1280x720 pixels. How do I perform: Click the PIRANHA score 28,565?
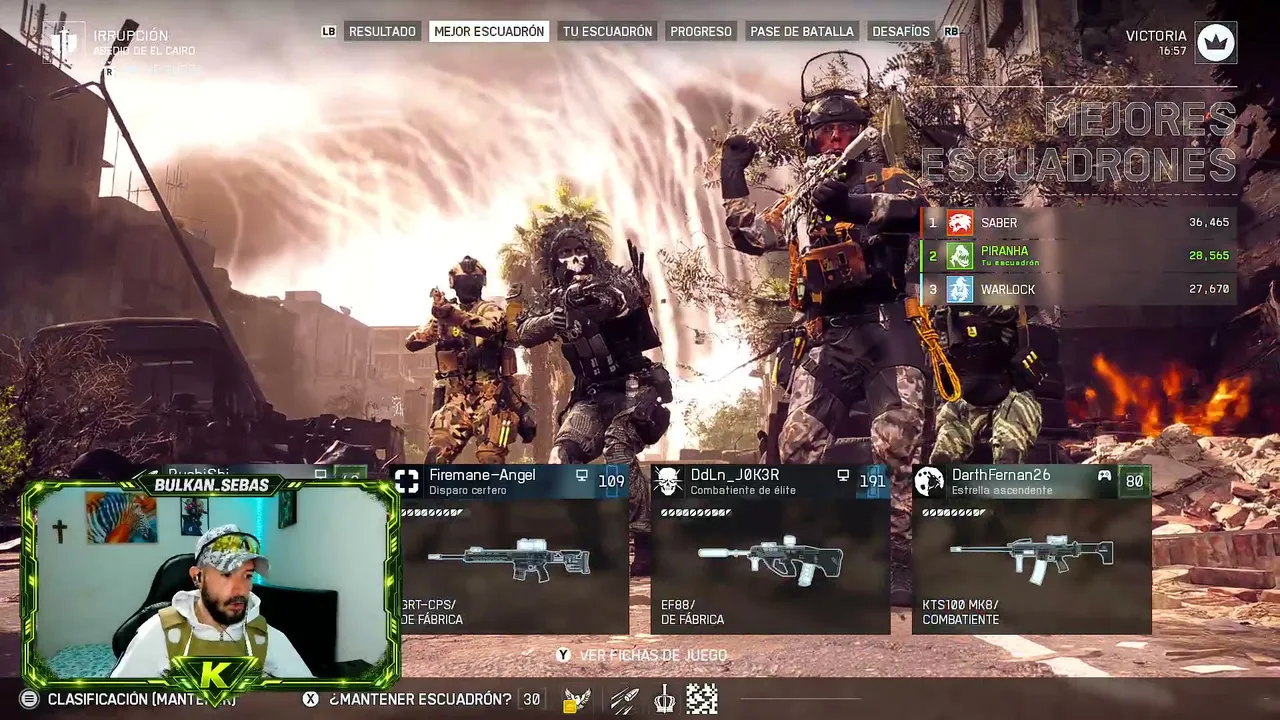click(x=1209, y=256)
